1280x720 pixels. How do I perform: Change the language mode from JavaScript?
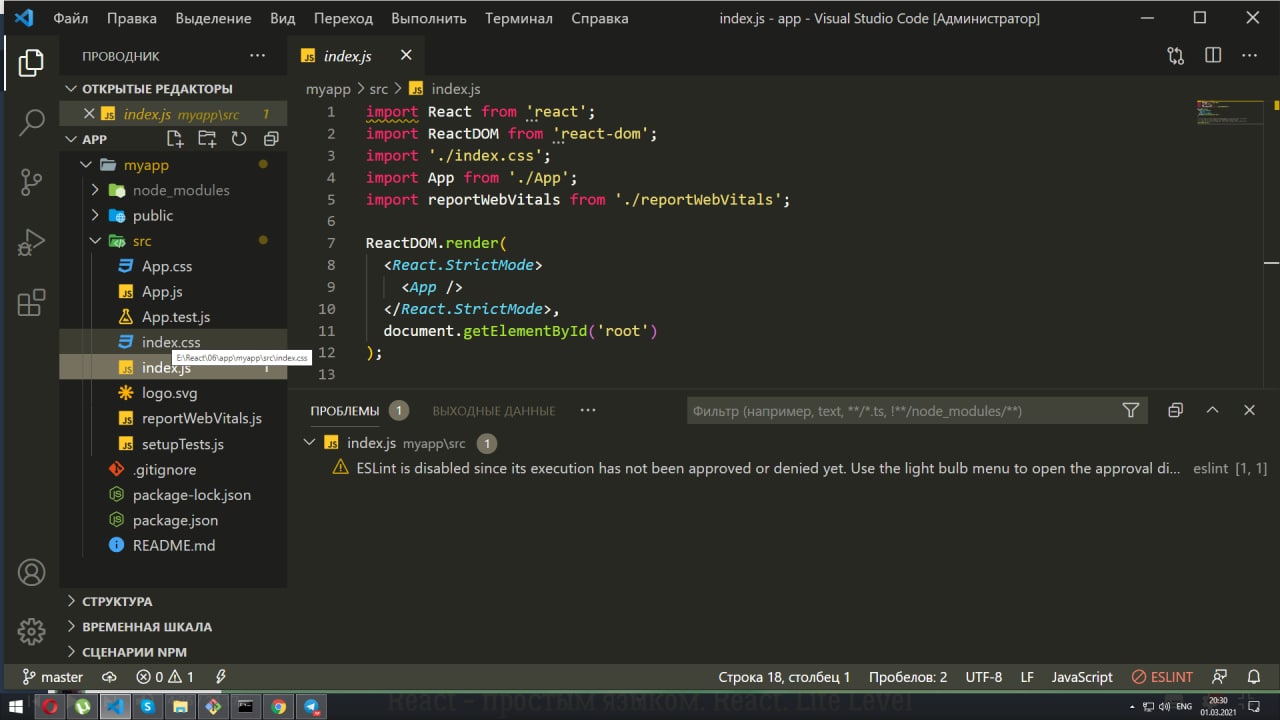pos(1082,677)
